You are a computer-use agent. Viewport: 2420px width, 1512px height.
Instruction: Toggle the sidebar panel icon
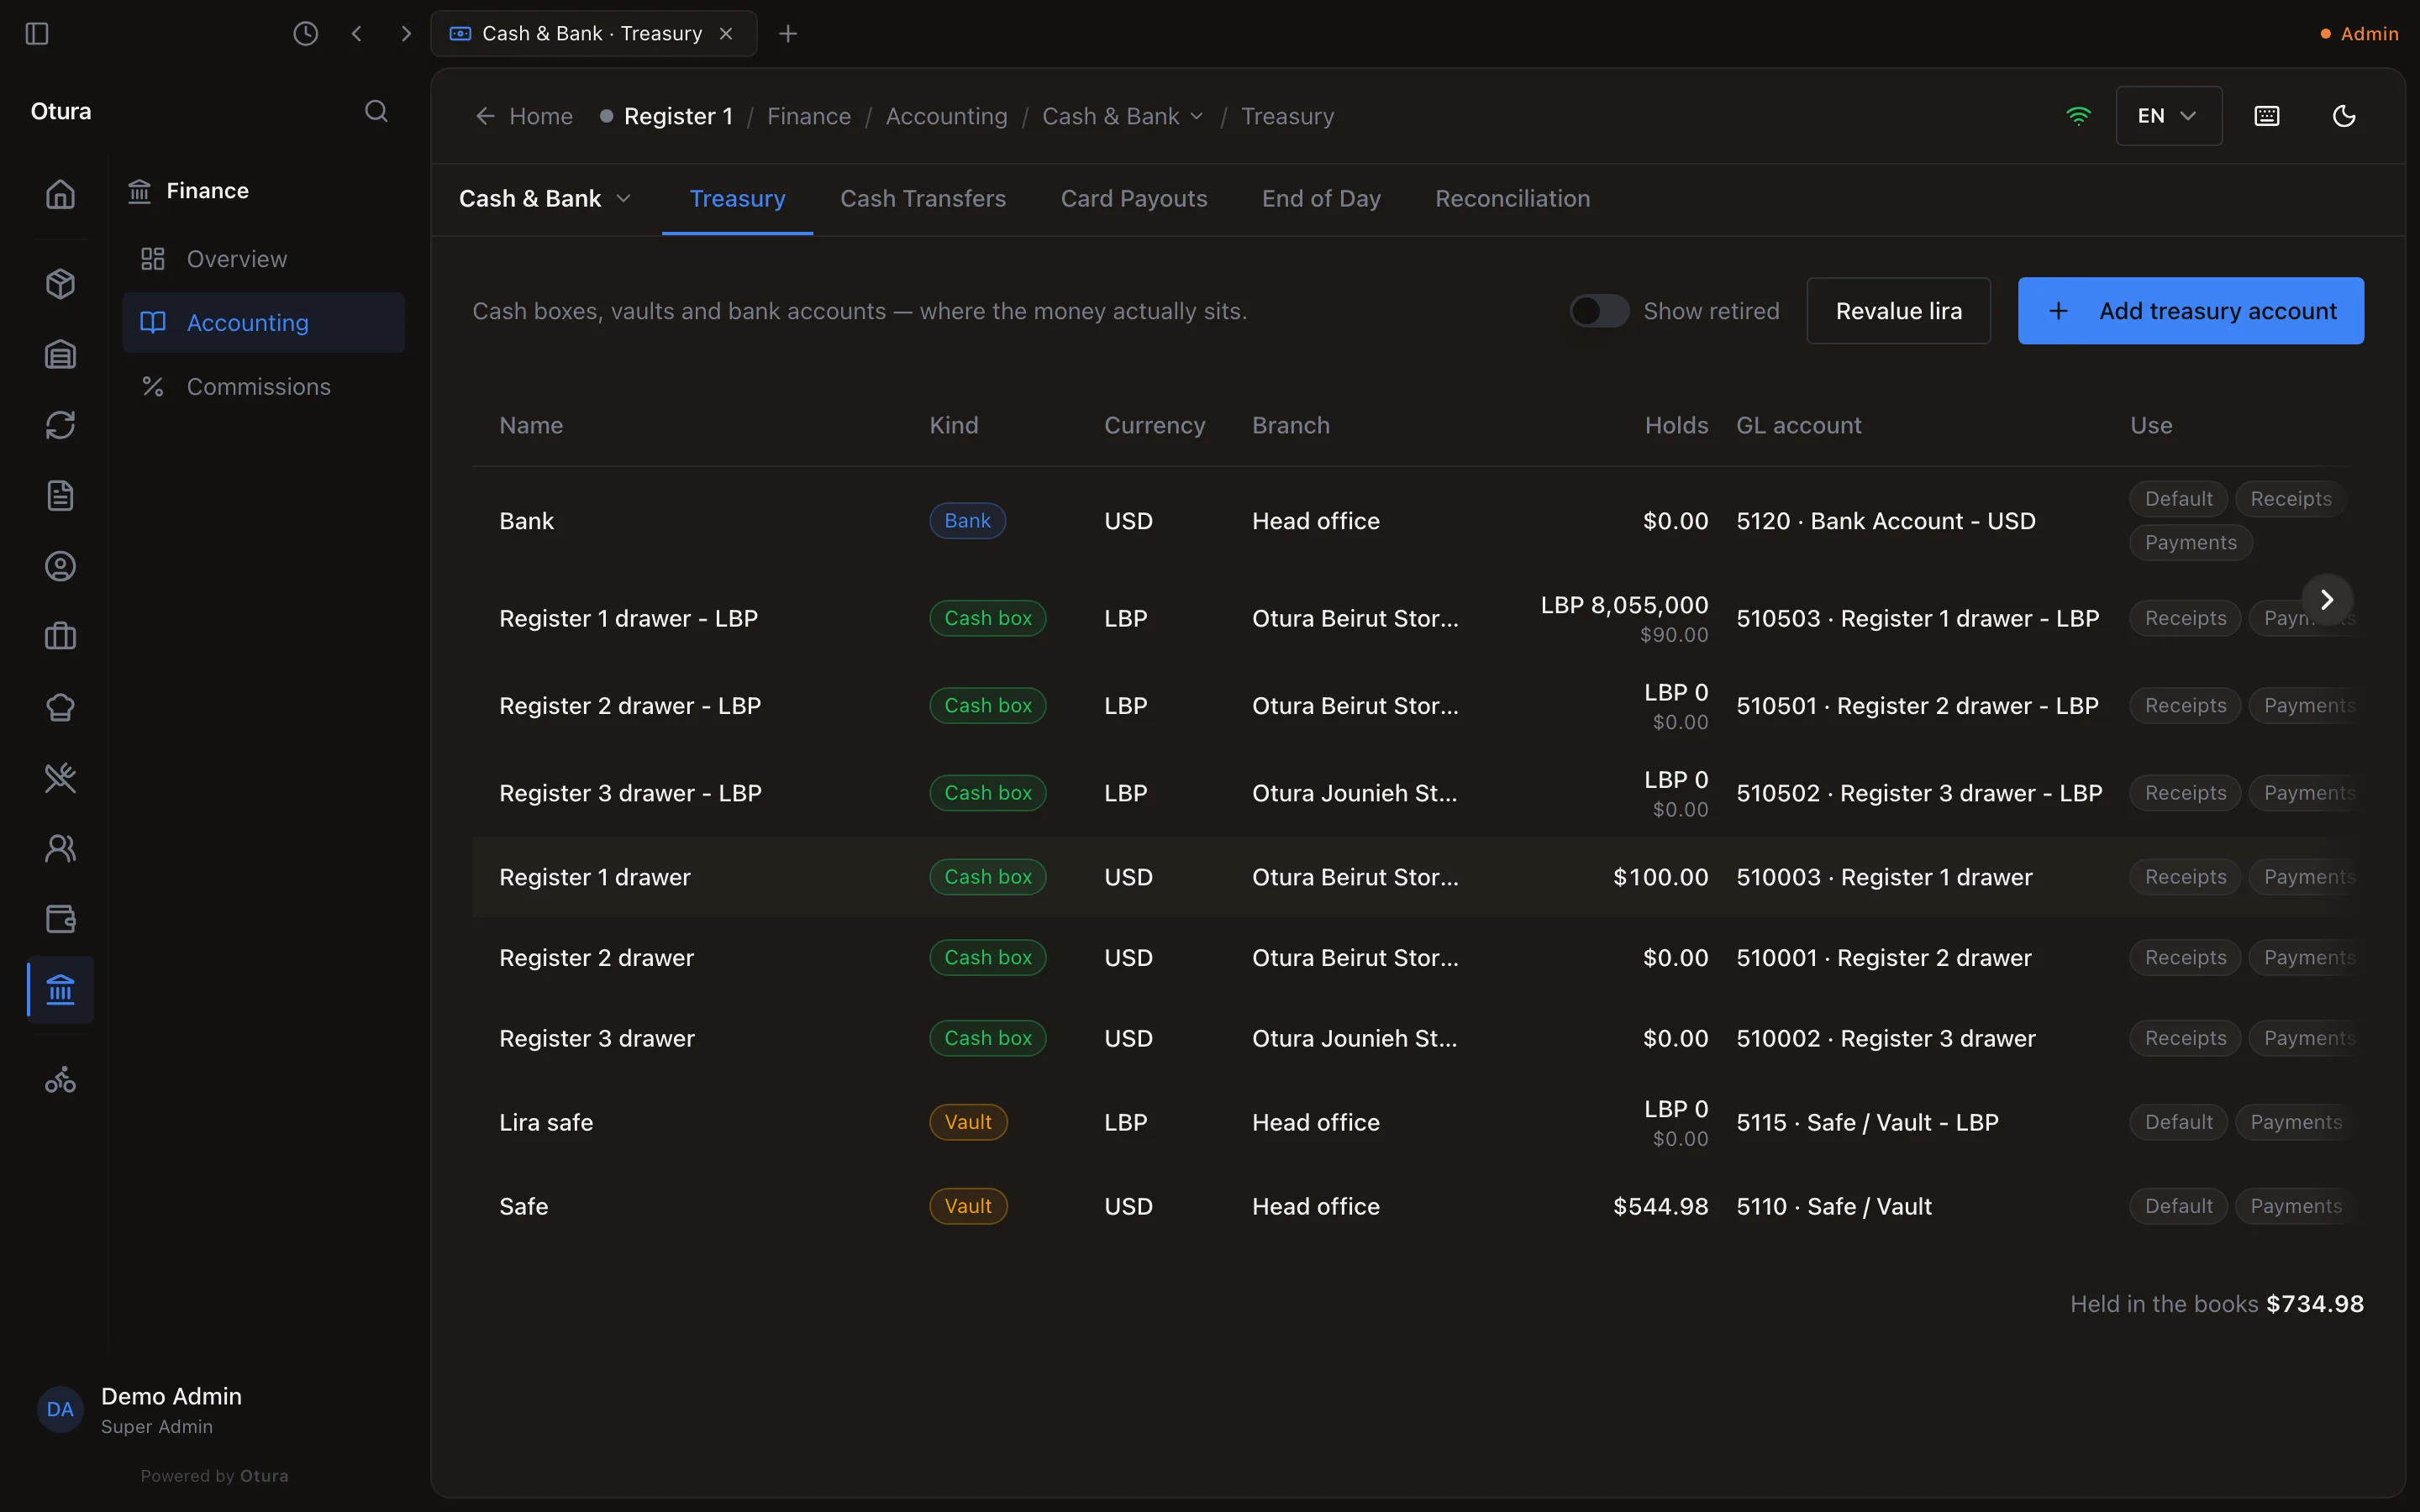(x=37, y=33)
